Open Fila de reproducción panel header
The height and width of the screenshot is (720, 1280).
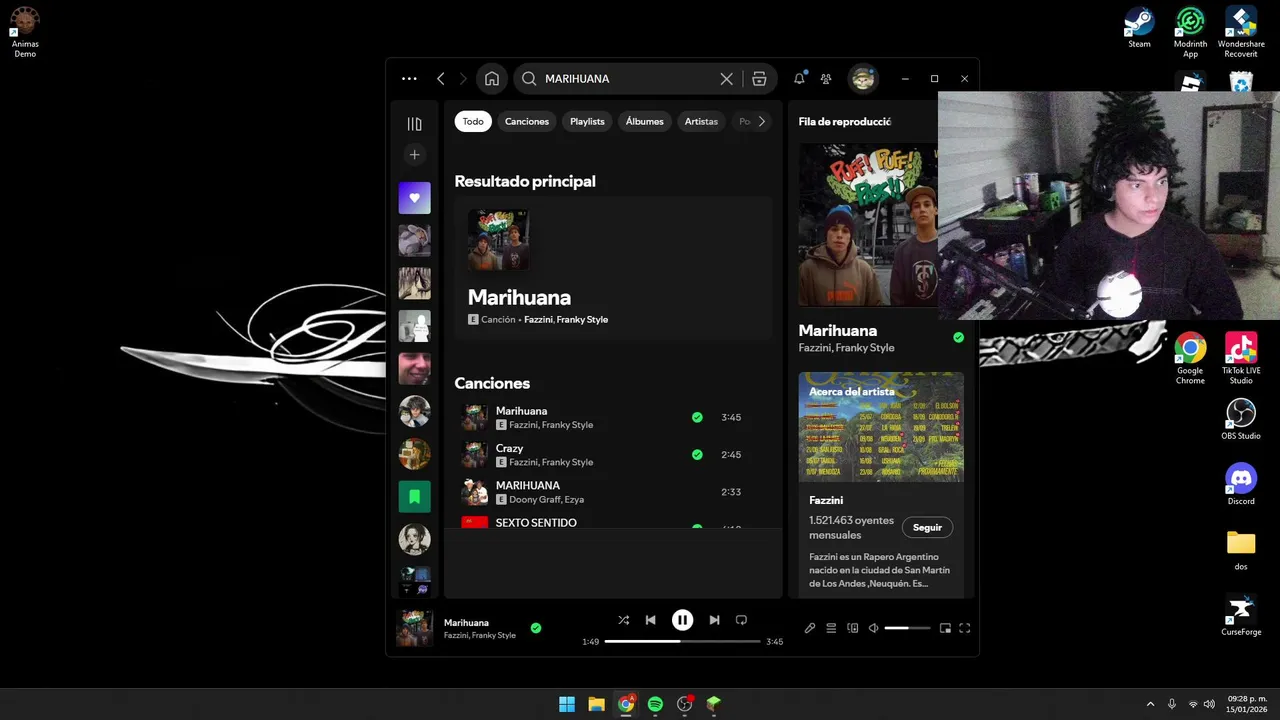pos(845,121)
